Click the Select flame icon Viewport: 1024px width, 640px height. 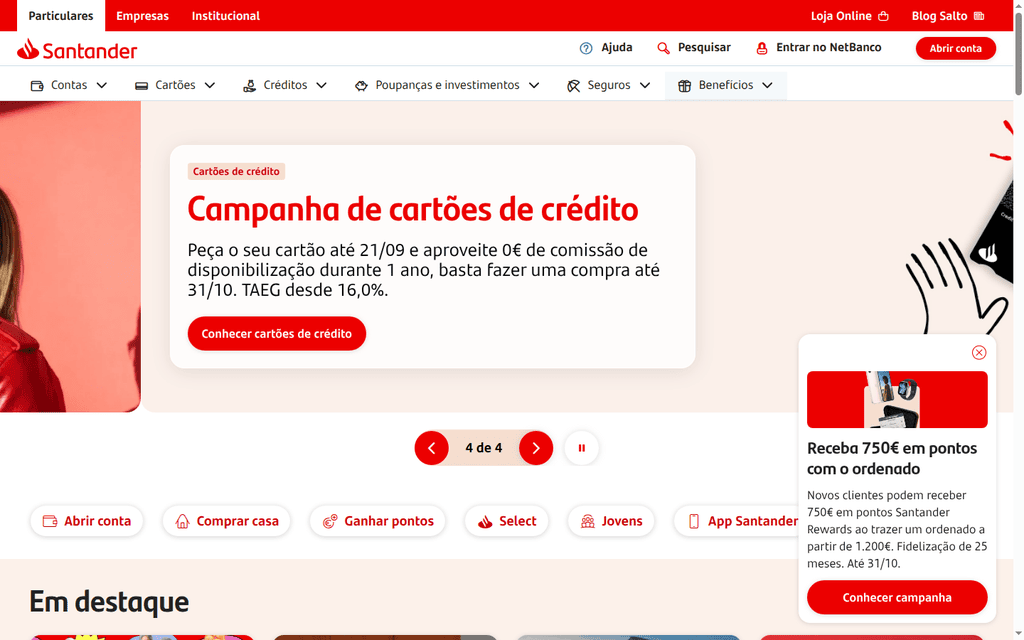click(x=485, y=521)
